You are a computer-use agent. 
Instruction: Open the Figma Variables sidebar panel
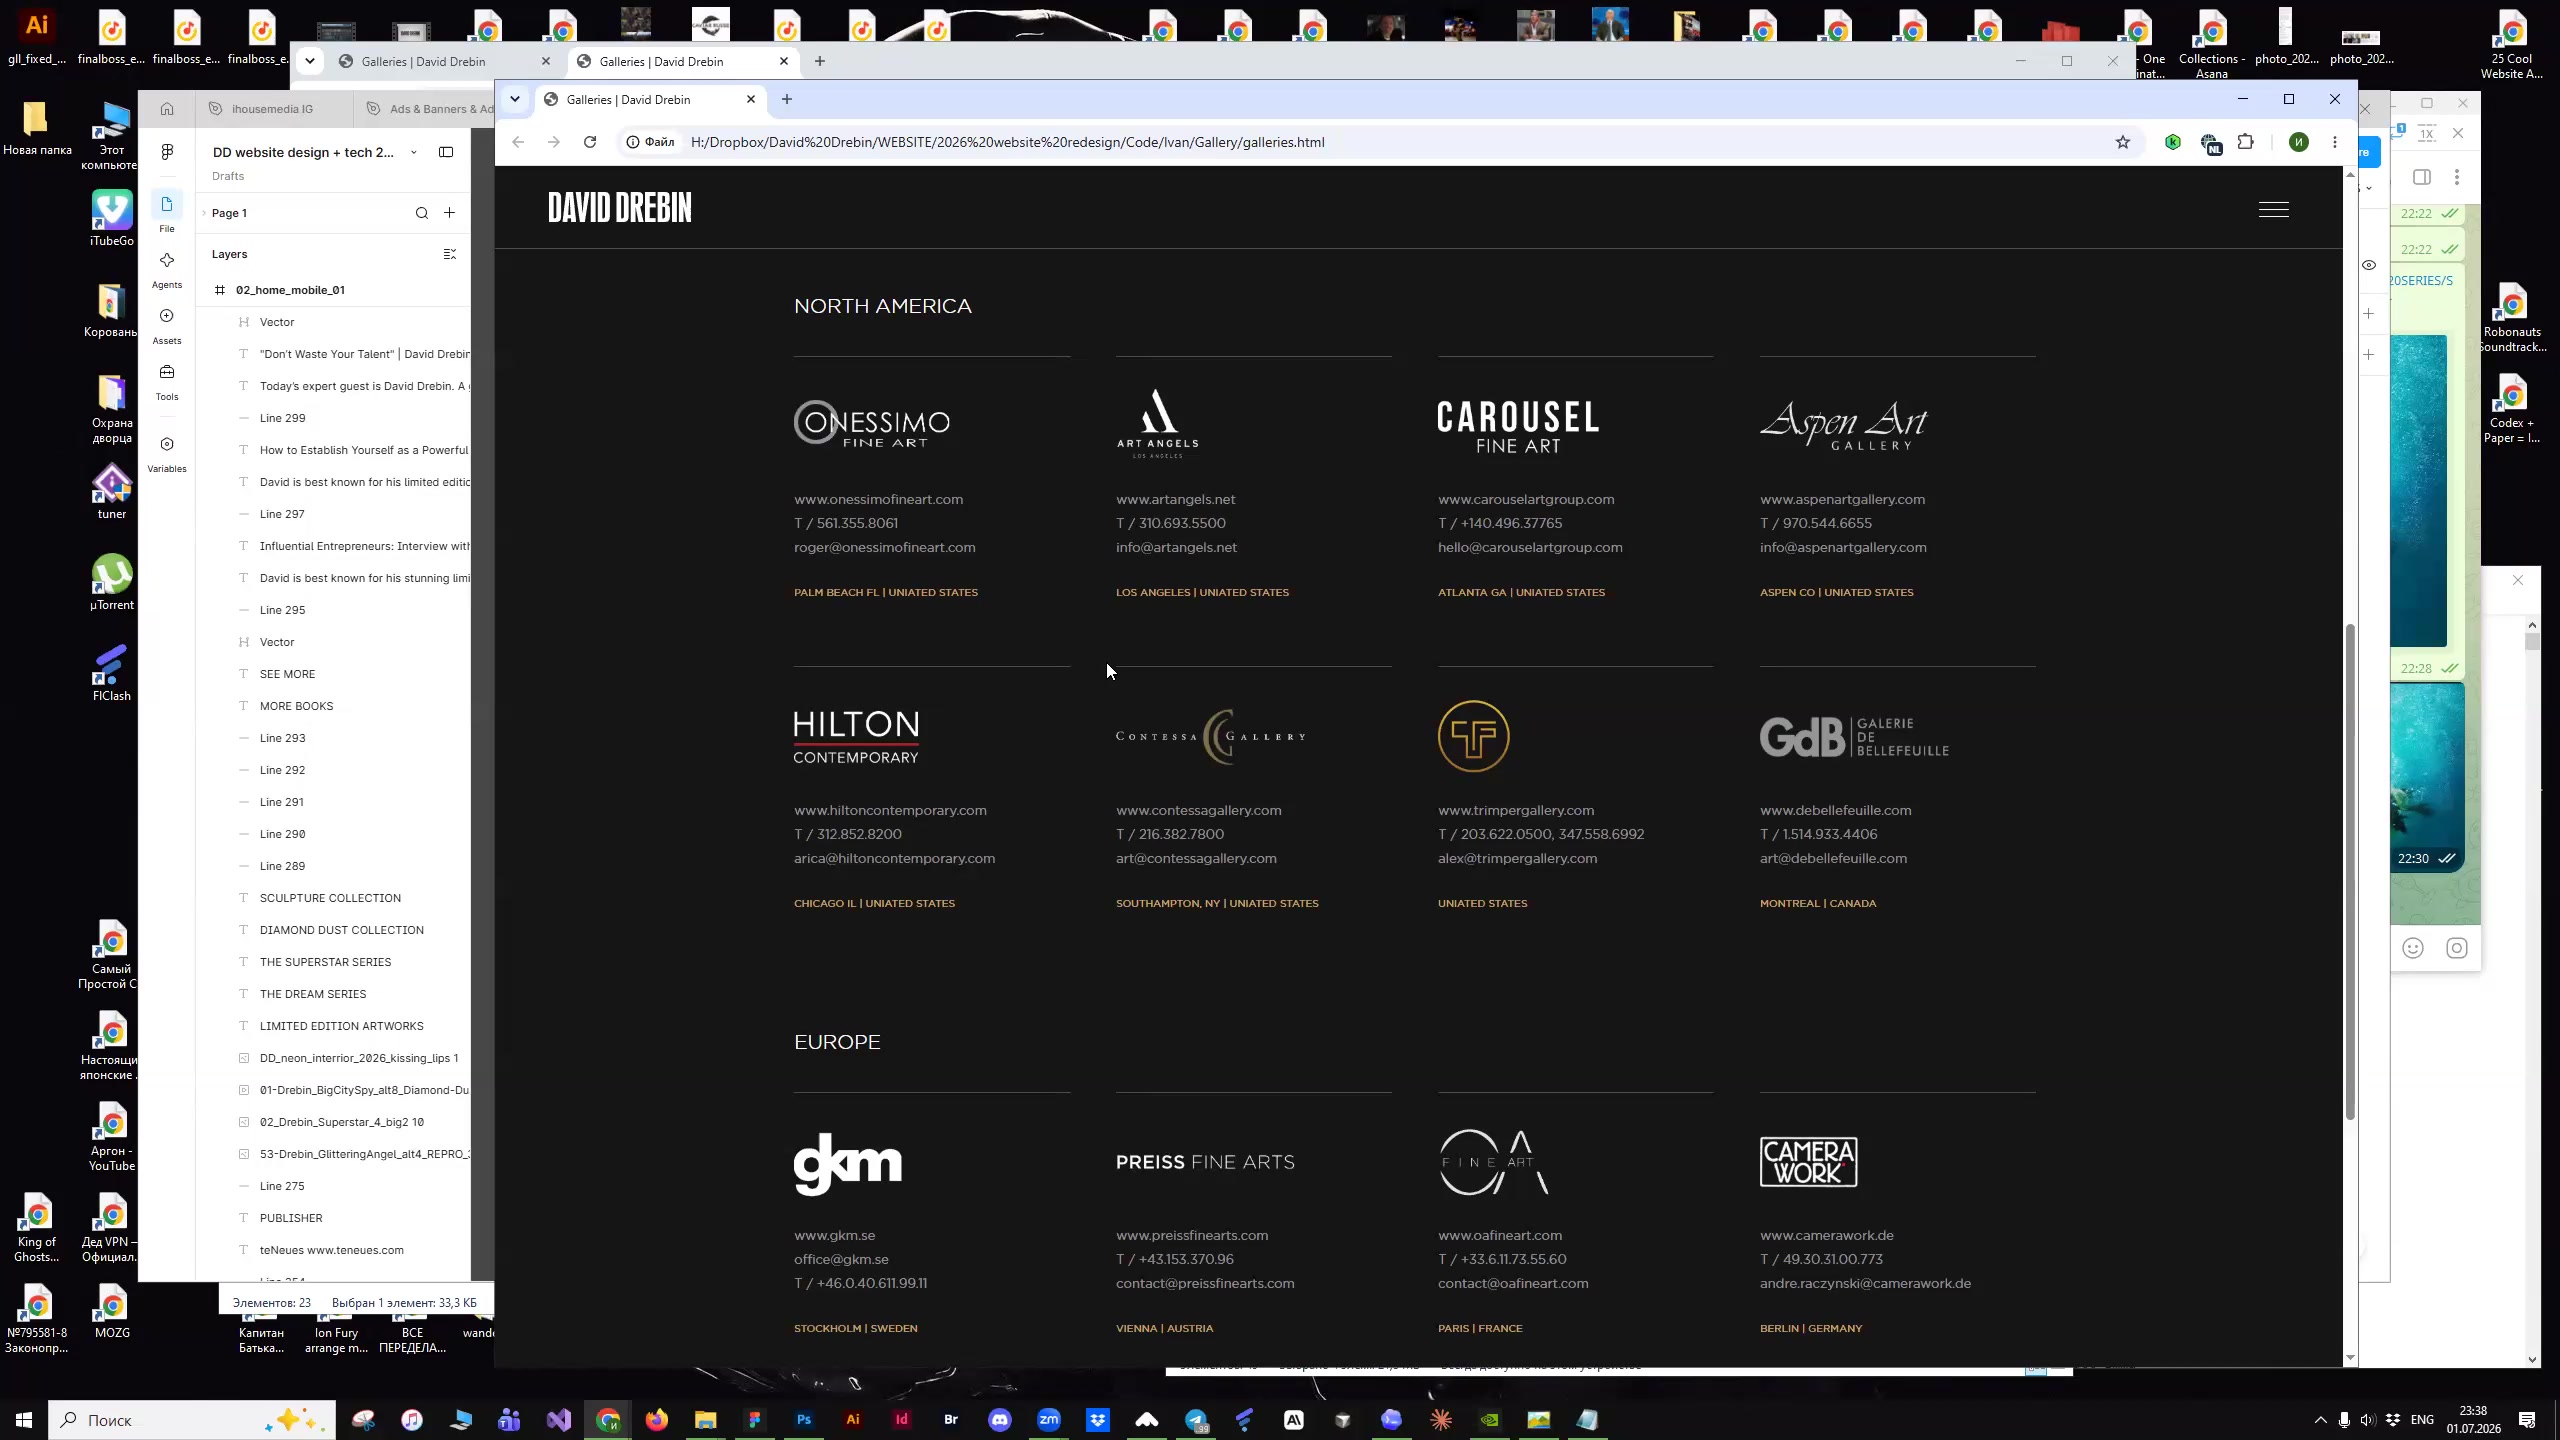click(167, 453)
